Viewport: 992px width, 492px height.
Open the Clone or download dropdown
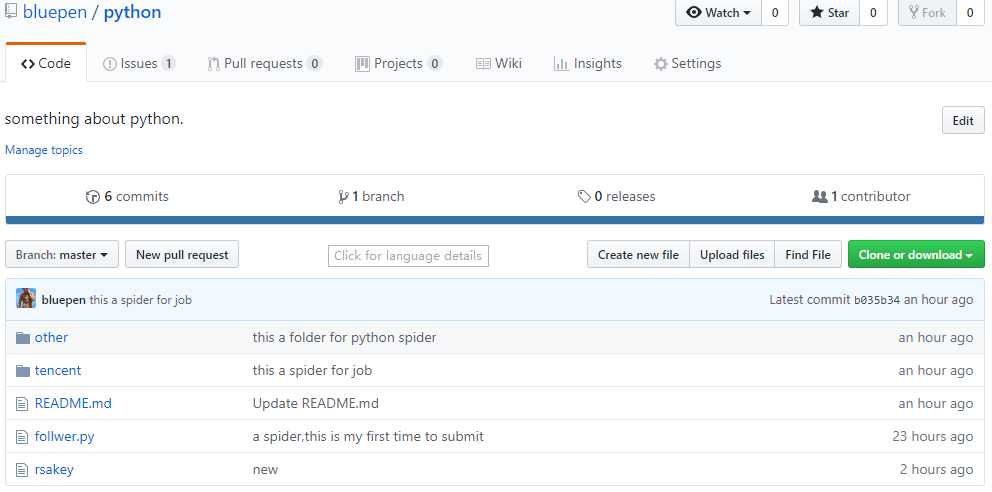pyautogui.click(x=916, y=254)
